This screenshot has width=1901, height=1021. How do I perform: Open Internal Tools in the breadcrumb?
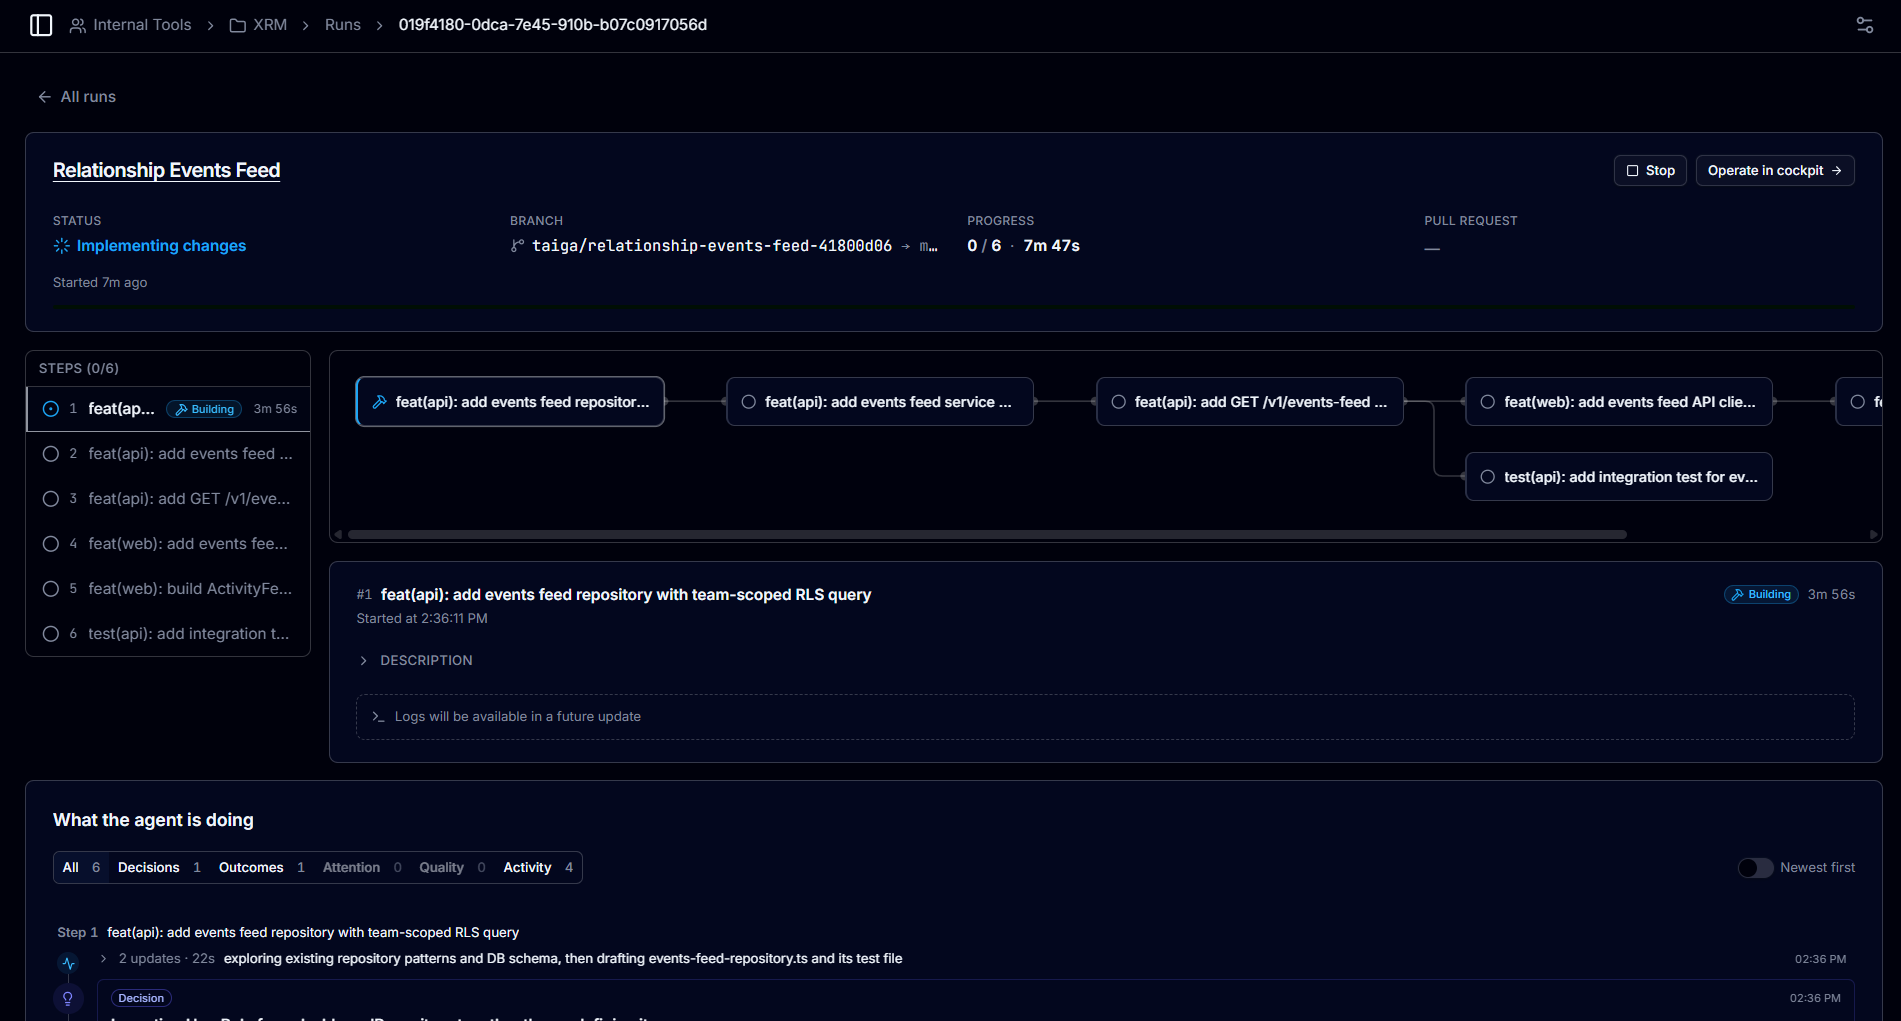point(142,25)
